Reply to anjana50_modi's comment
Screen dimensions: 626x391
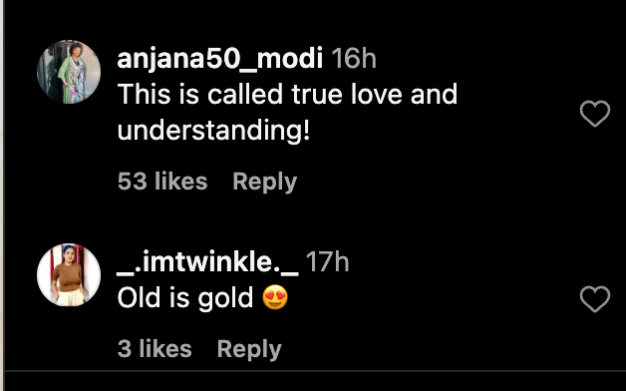click(265, 182)
